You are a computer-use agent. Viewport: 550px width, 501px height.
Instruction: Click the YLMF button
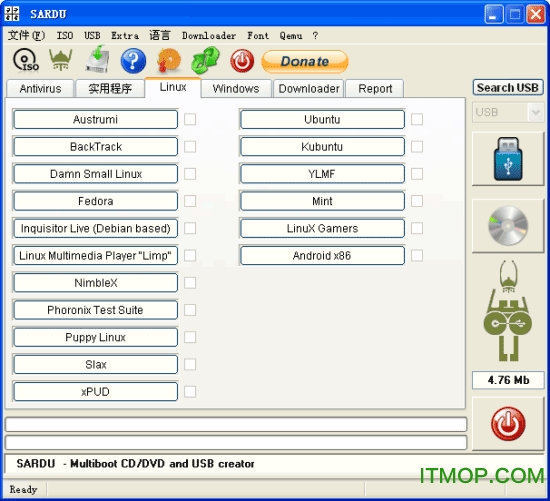(322, 174)
